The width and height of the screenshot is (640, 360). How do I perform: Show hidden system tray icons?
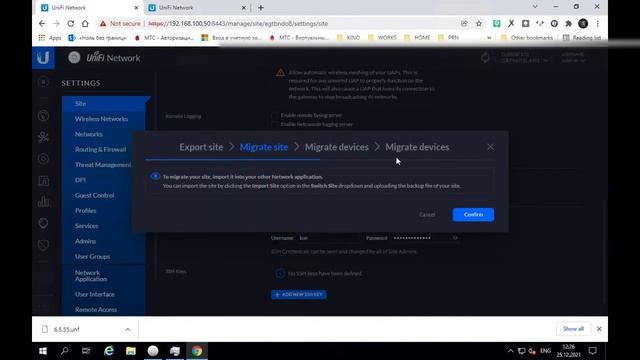click(x=511, y=351)
